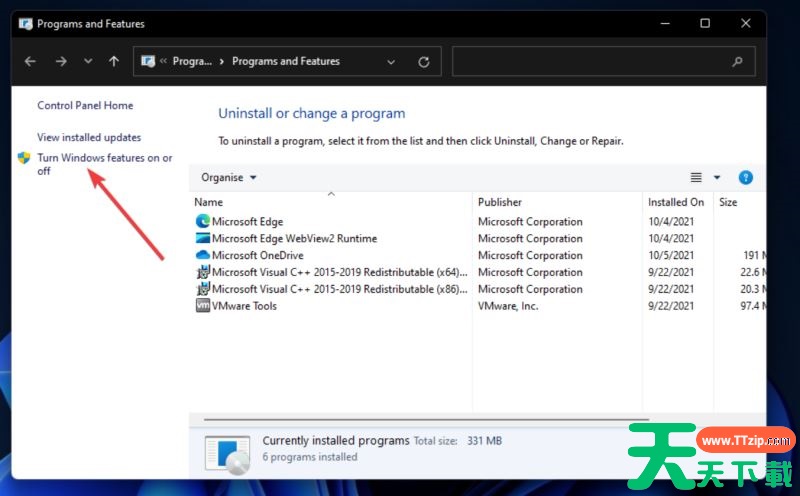Select Visual C++ 2015-2019 Redistributable (x64)
800x496 pixels.
[339, 272]
